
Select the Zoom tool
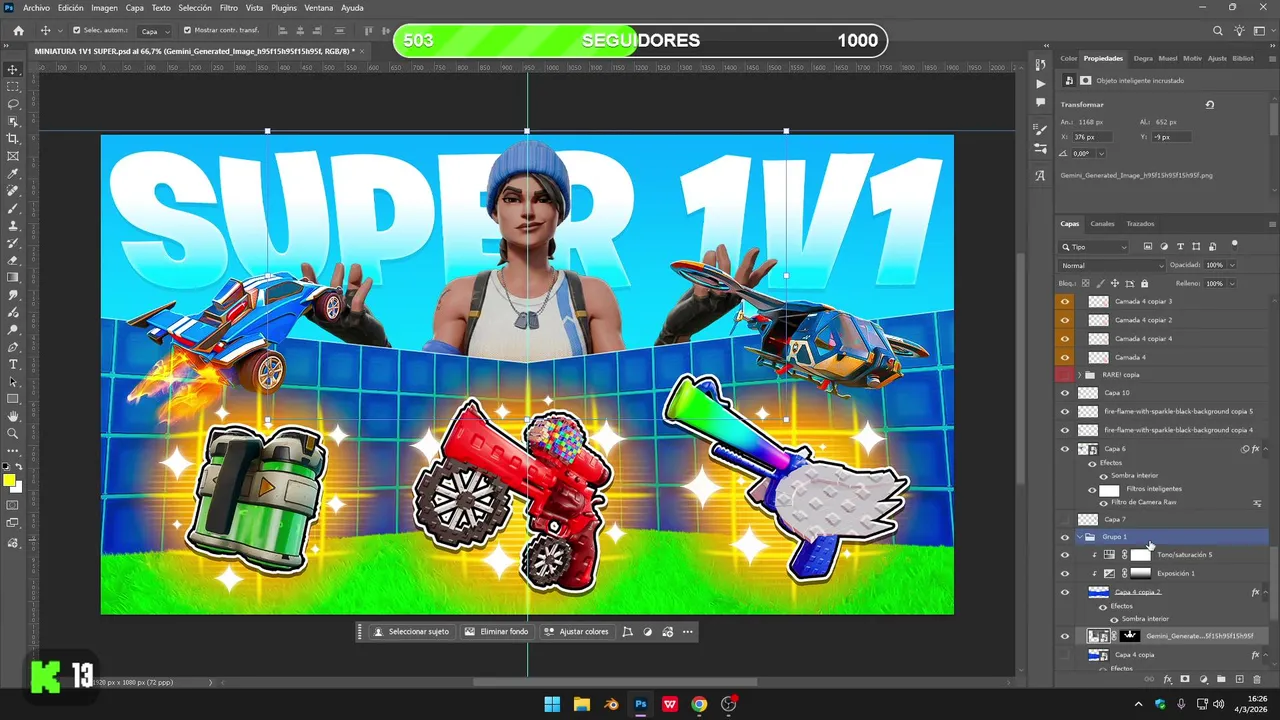tap(13, 434)
